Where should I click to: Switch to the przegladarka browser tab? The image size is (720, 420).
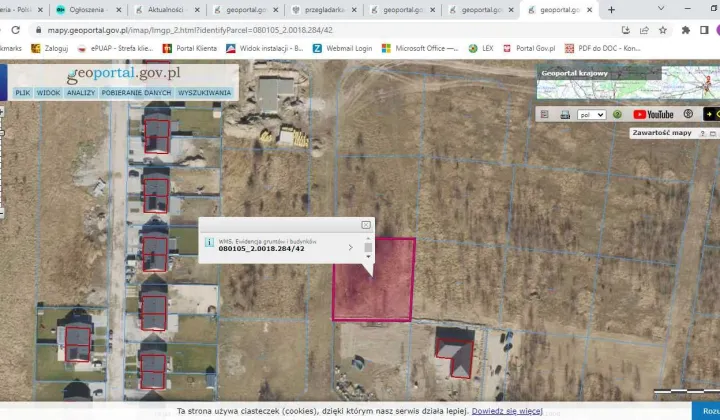pyautogui.click(x=325, y=10)
